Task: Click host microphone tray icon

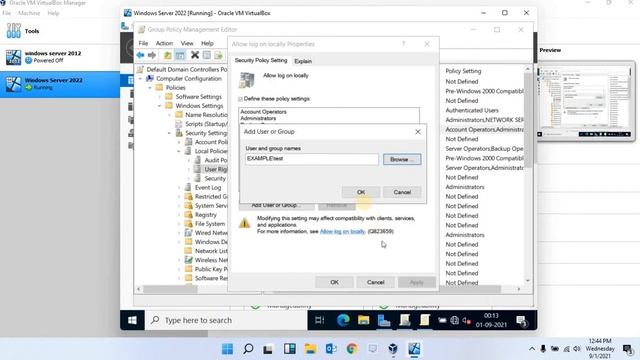Action: click(x=543, y=349)
